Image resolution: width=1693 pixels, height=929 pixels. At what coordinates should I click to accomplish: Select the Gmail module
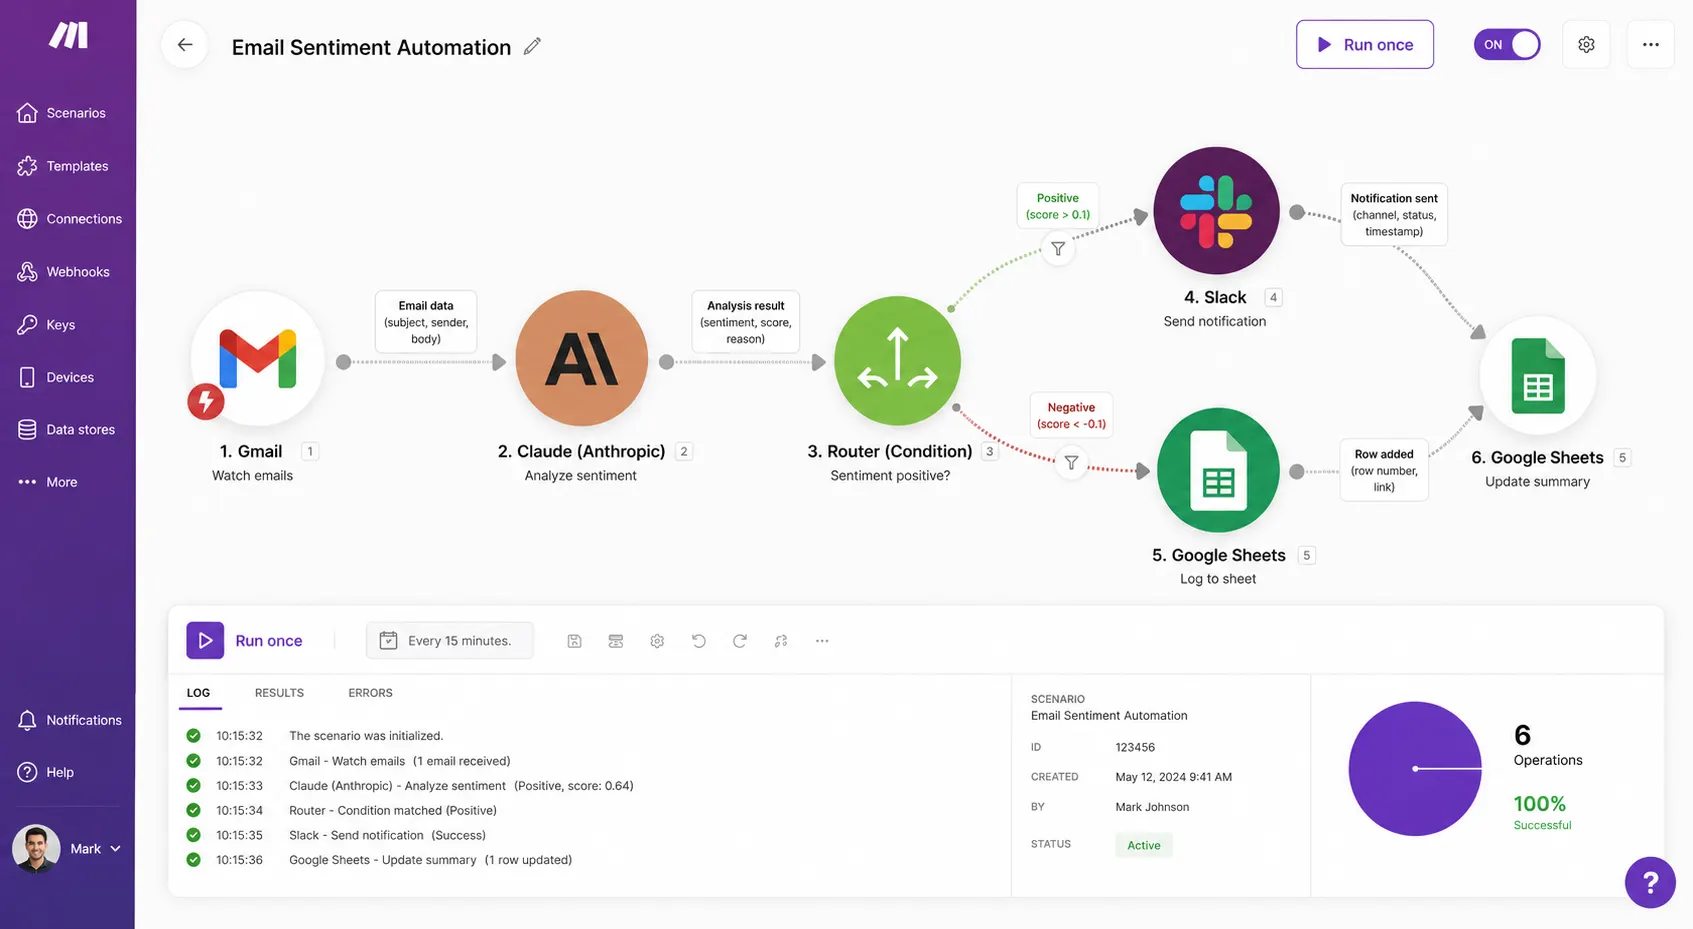pos(257,359)
